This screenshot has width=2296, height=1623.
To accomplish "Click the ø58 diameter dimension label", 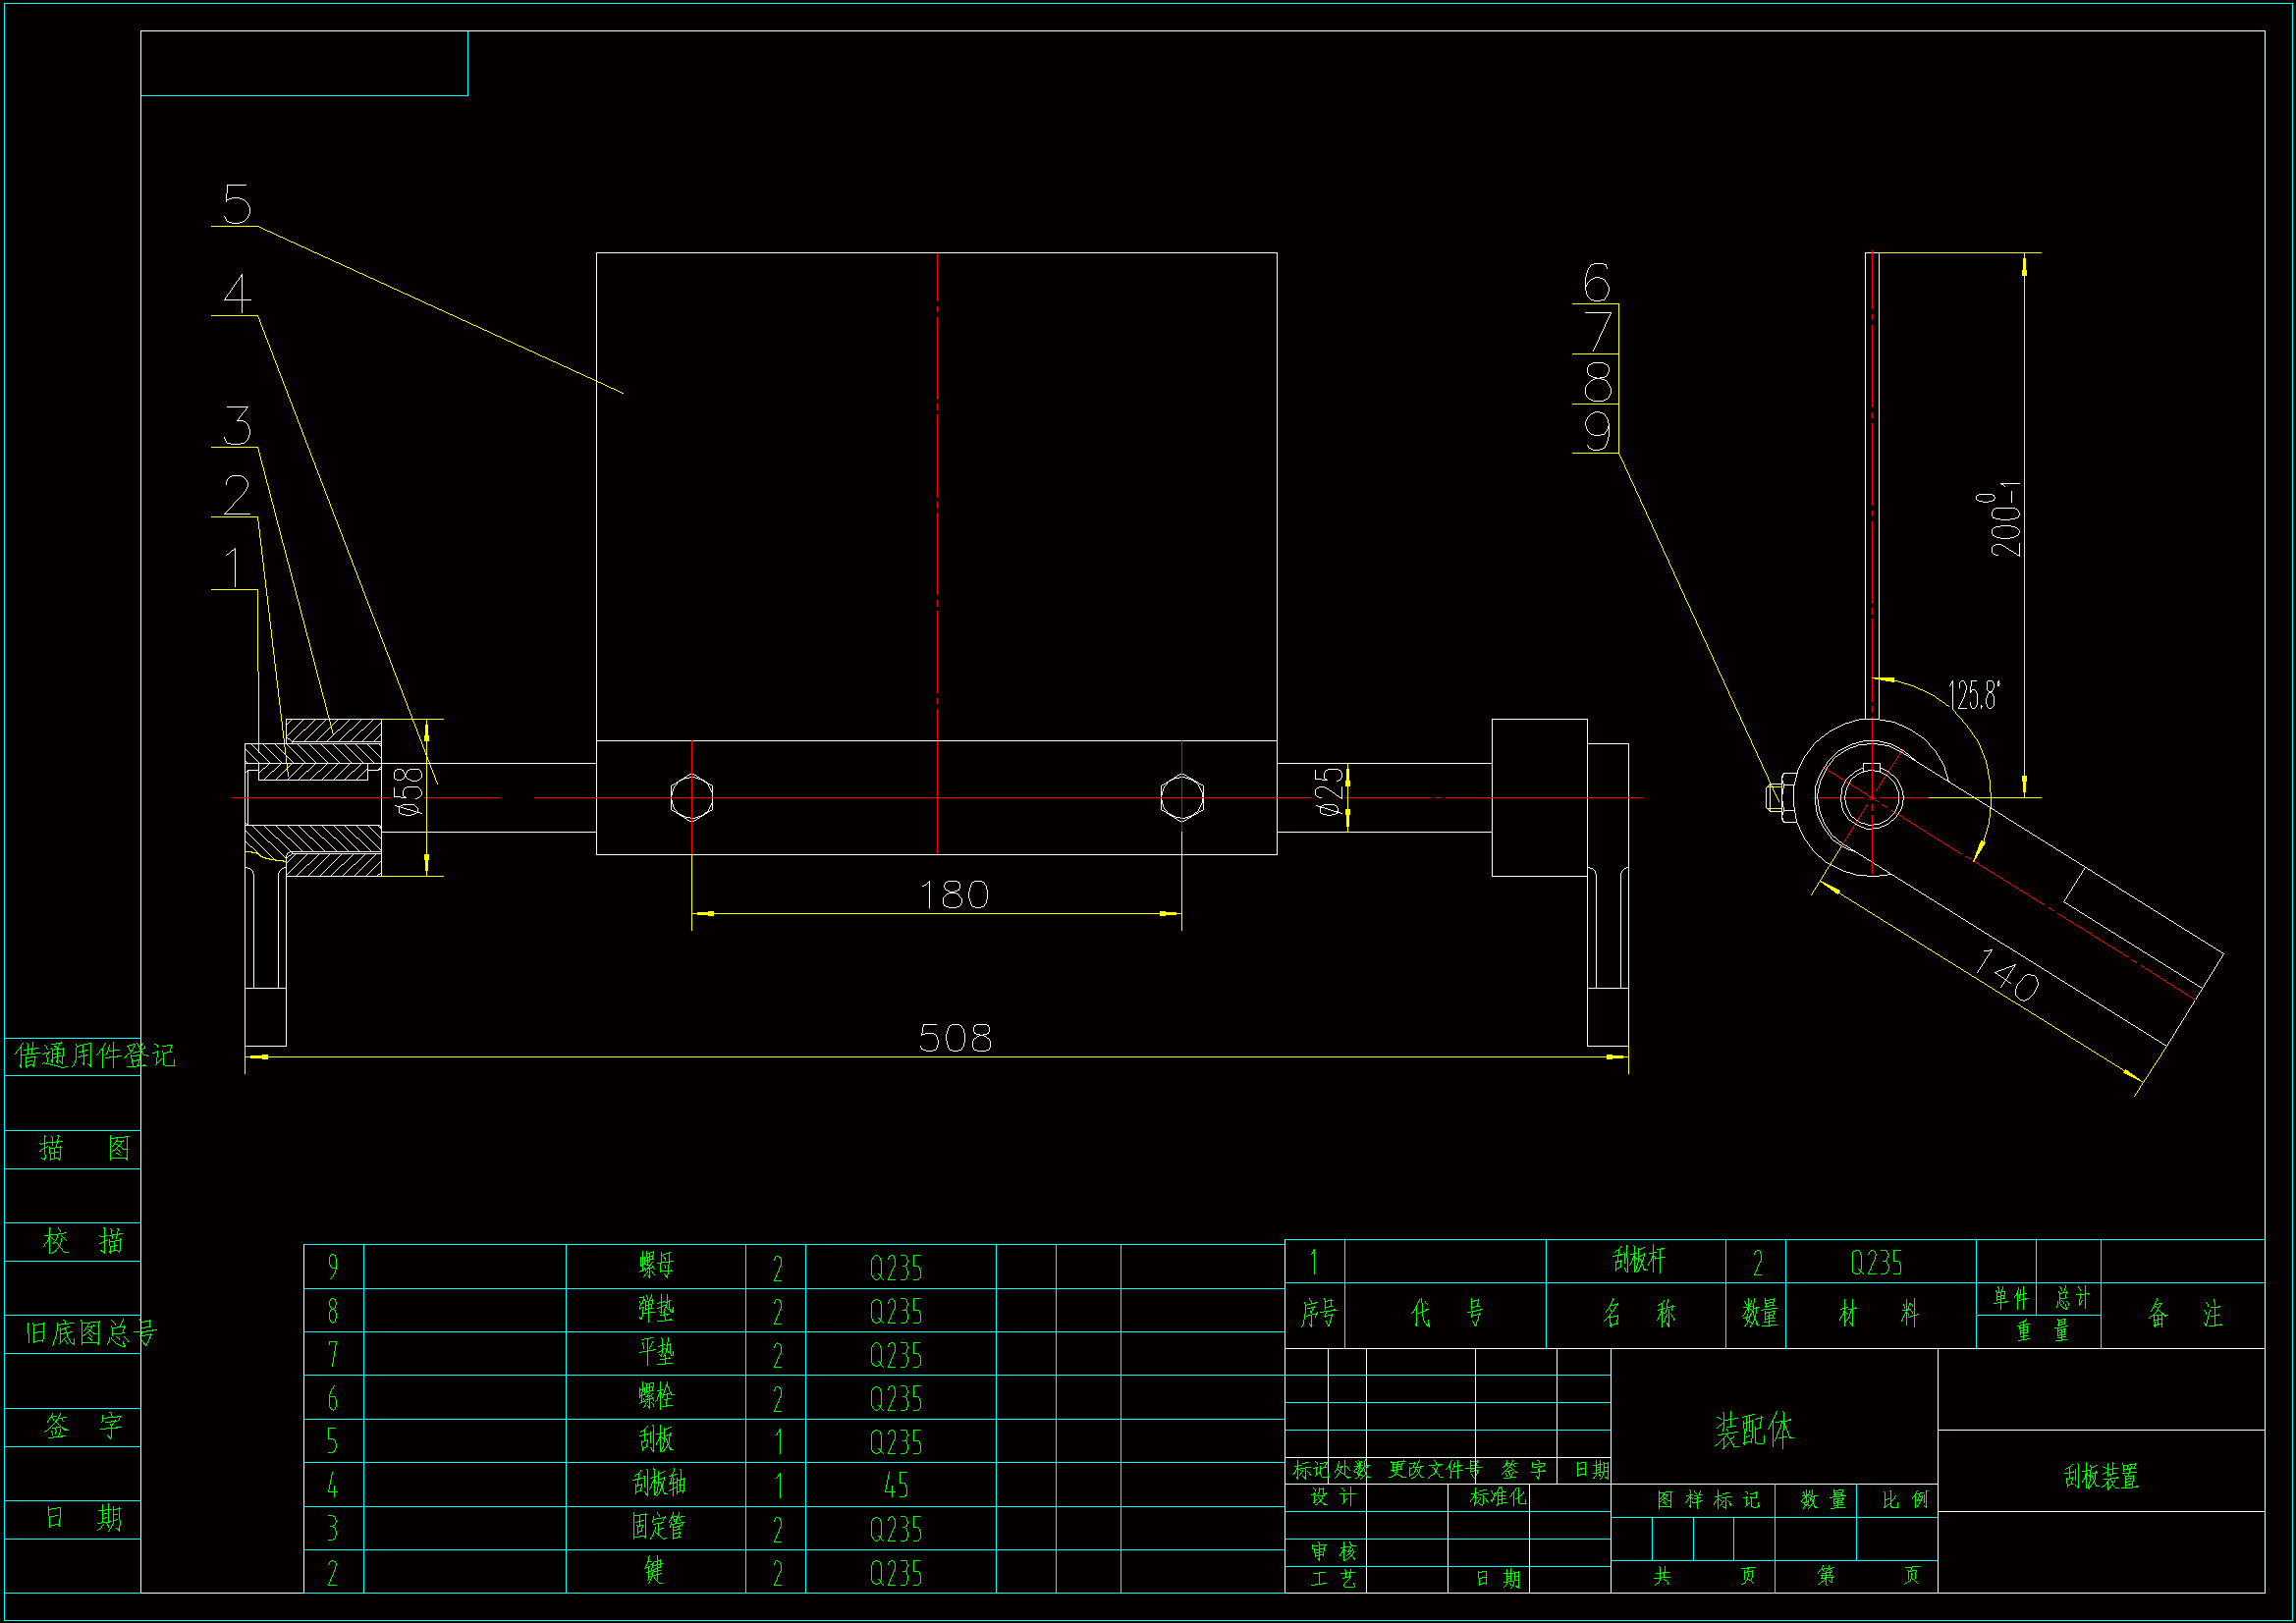I will click(x=410, y=792).
